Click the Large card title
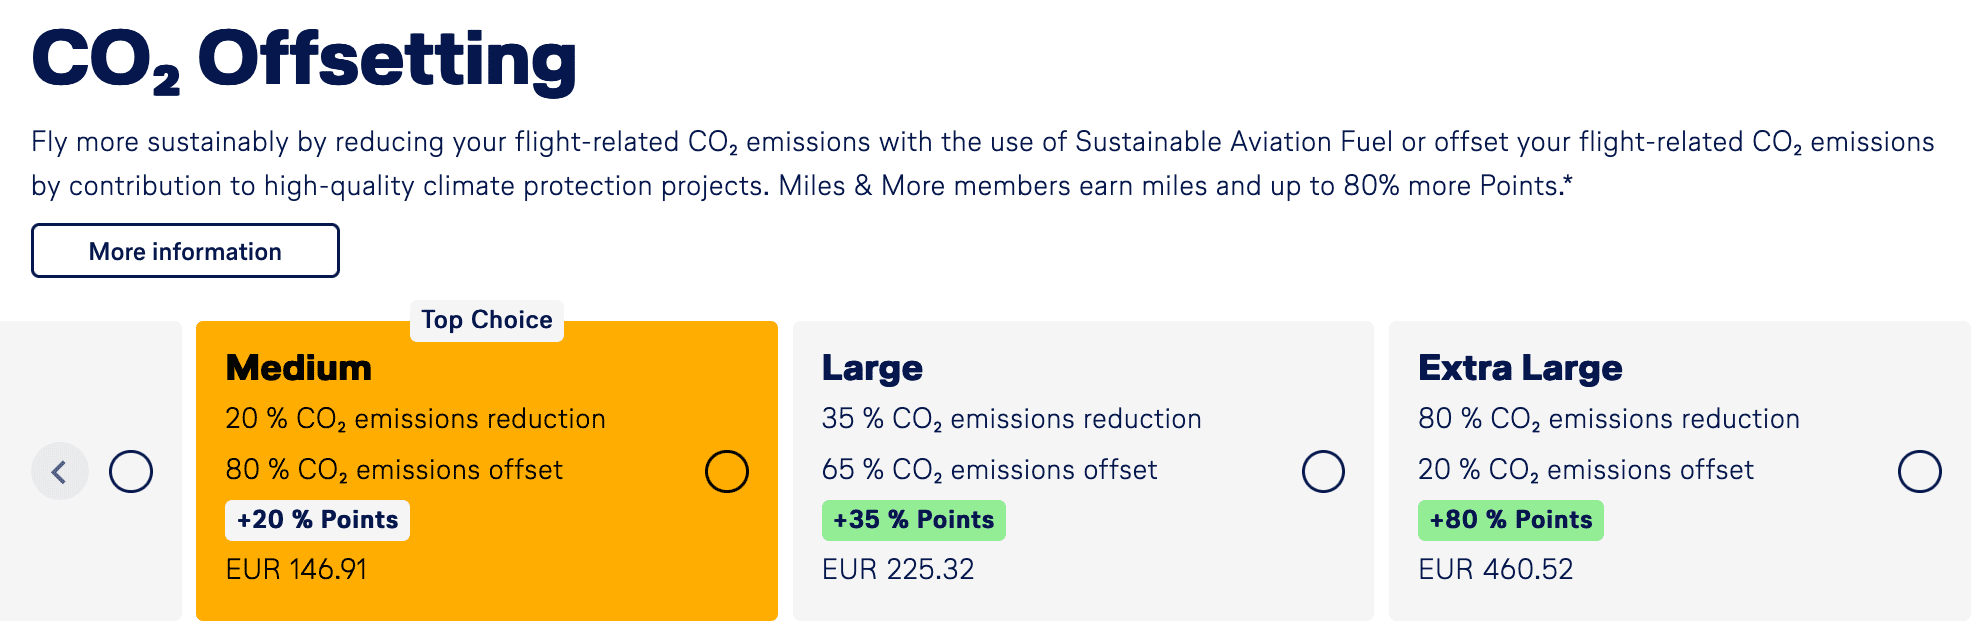The width and height of the screenshot is (1982, 638). pyautogui.click(x=872, y=368)
